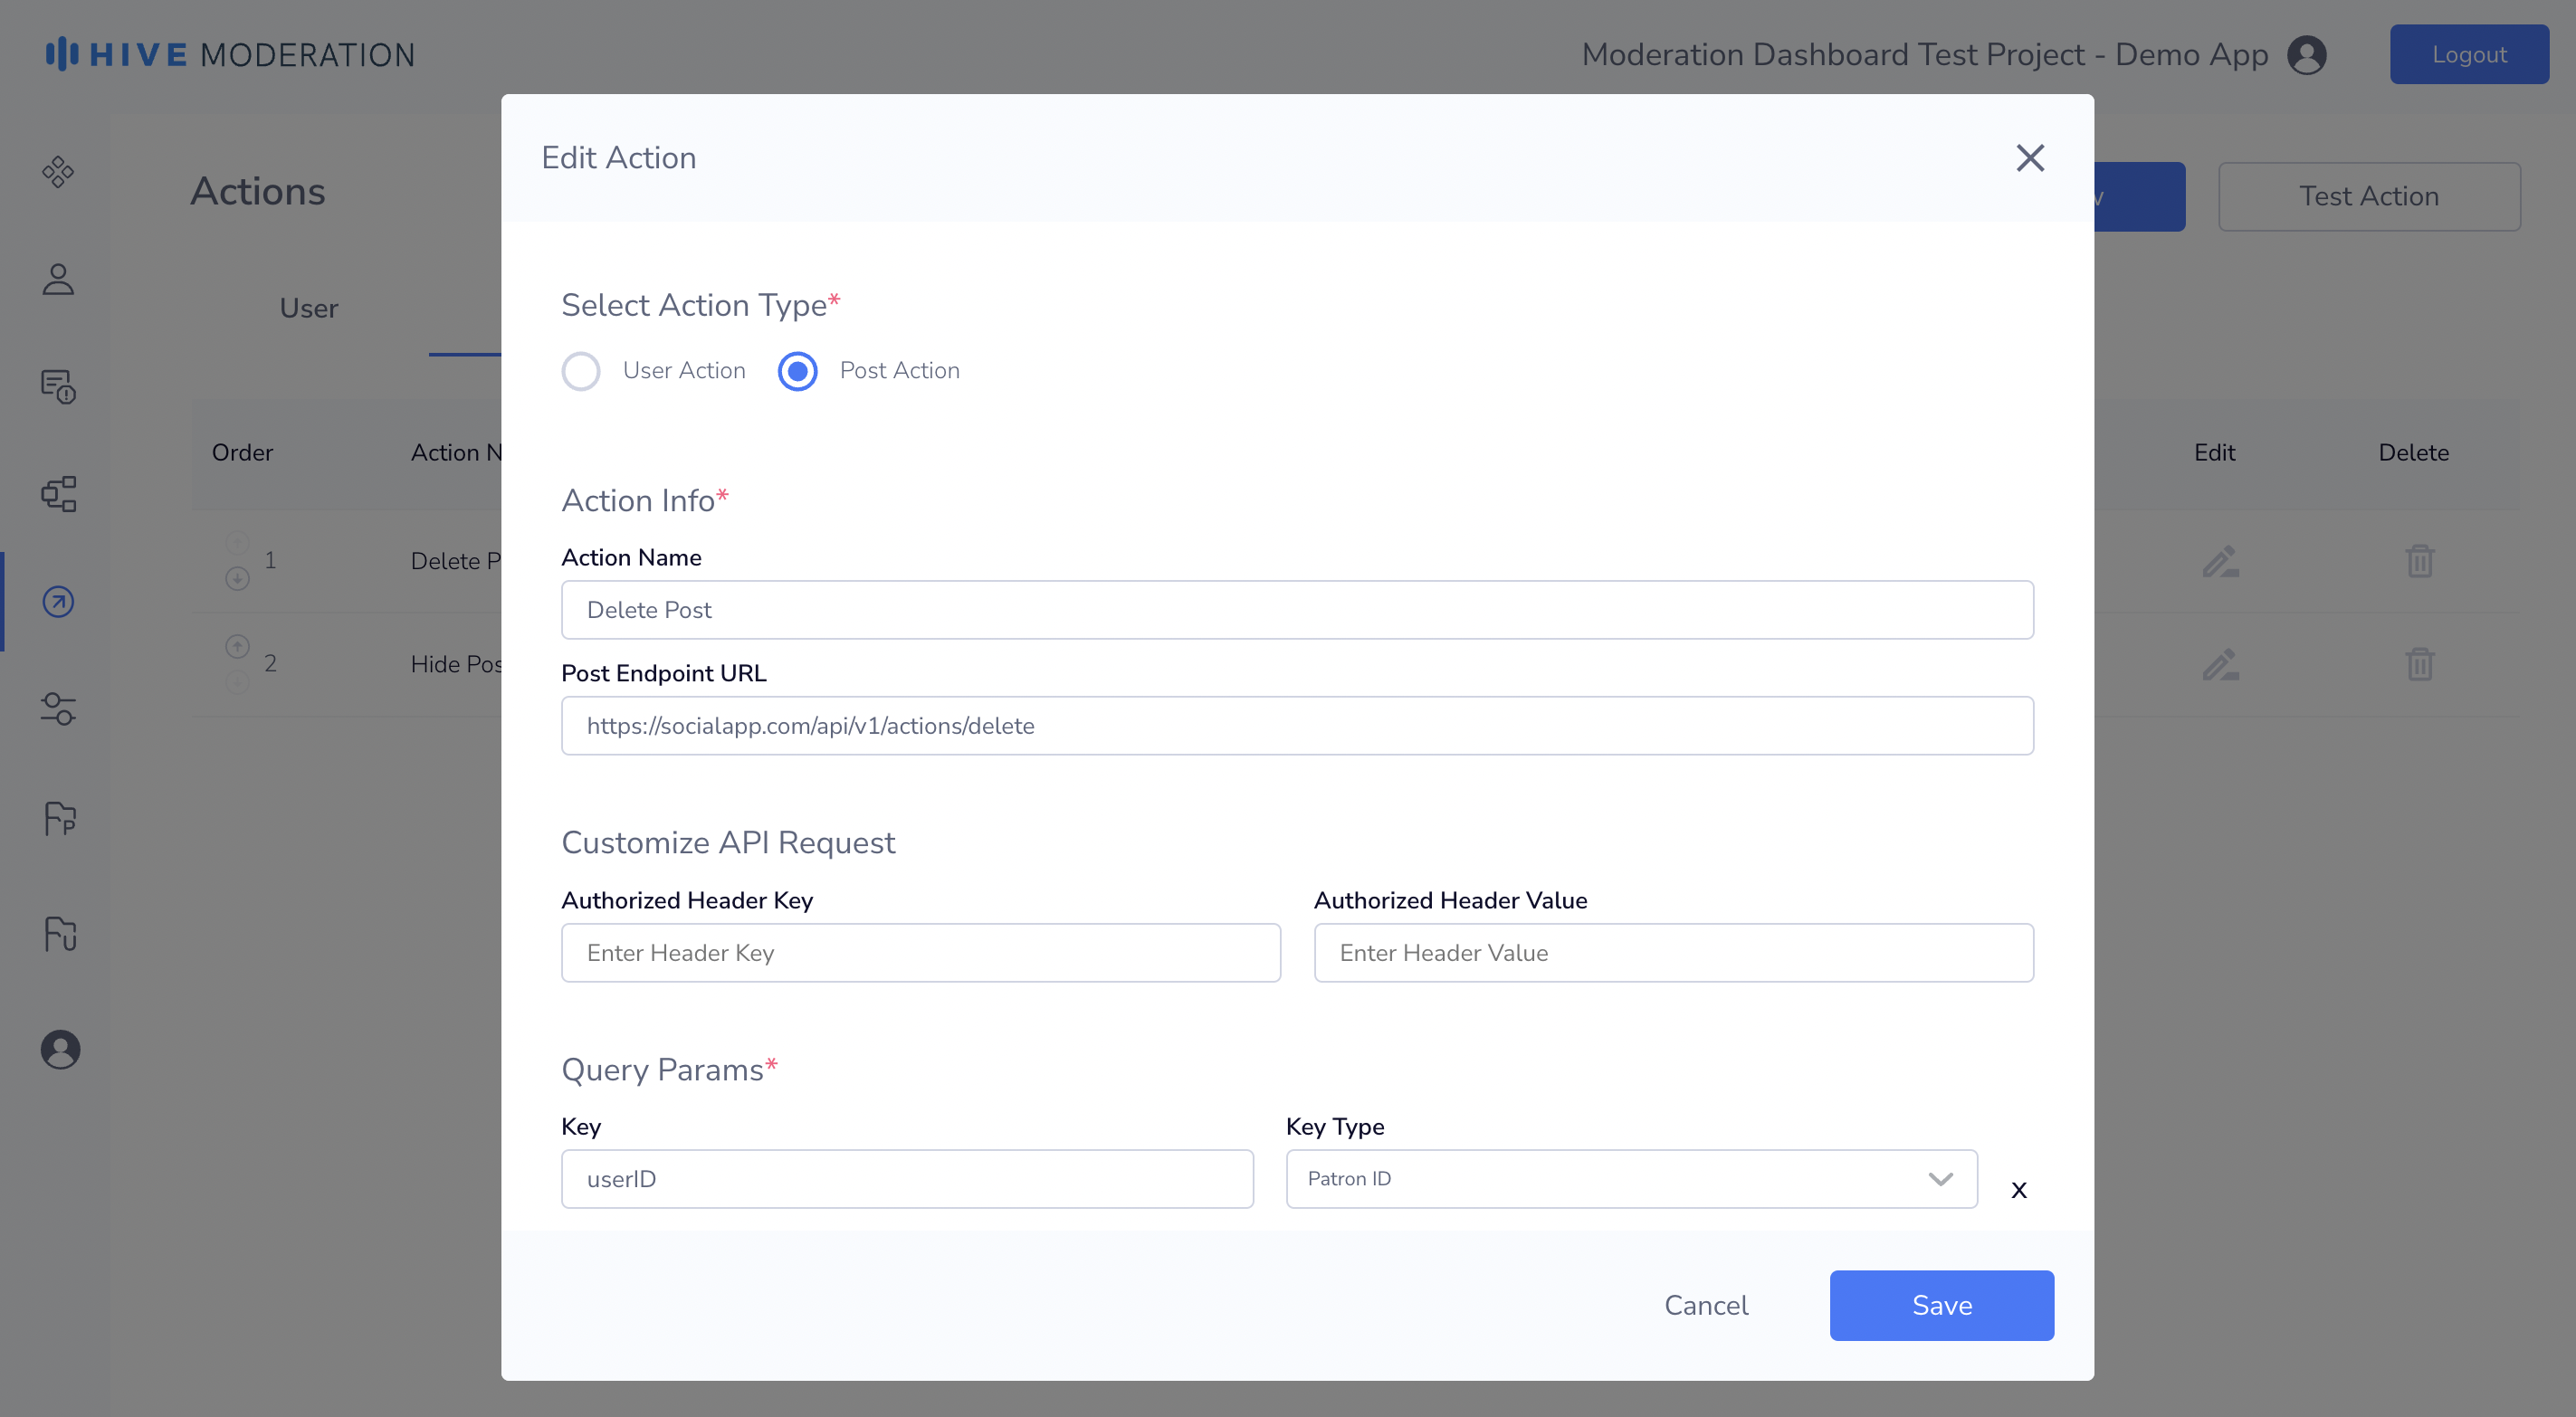The height and width of the screenshot is (1417, 2576).
Task: Click the Key Type dropdown chevron arrow
Action: click(1940, 1179)
